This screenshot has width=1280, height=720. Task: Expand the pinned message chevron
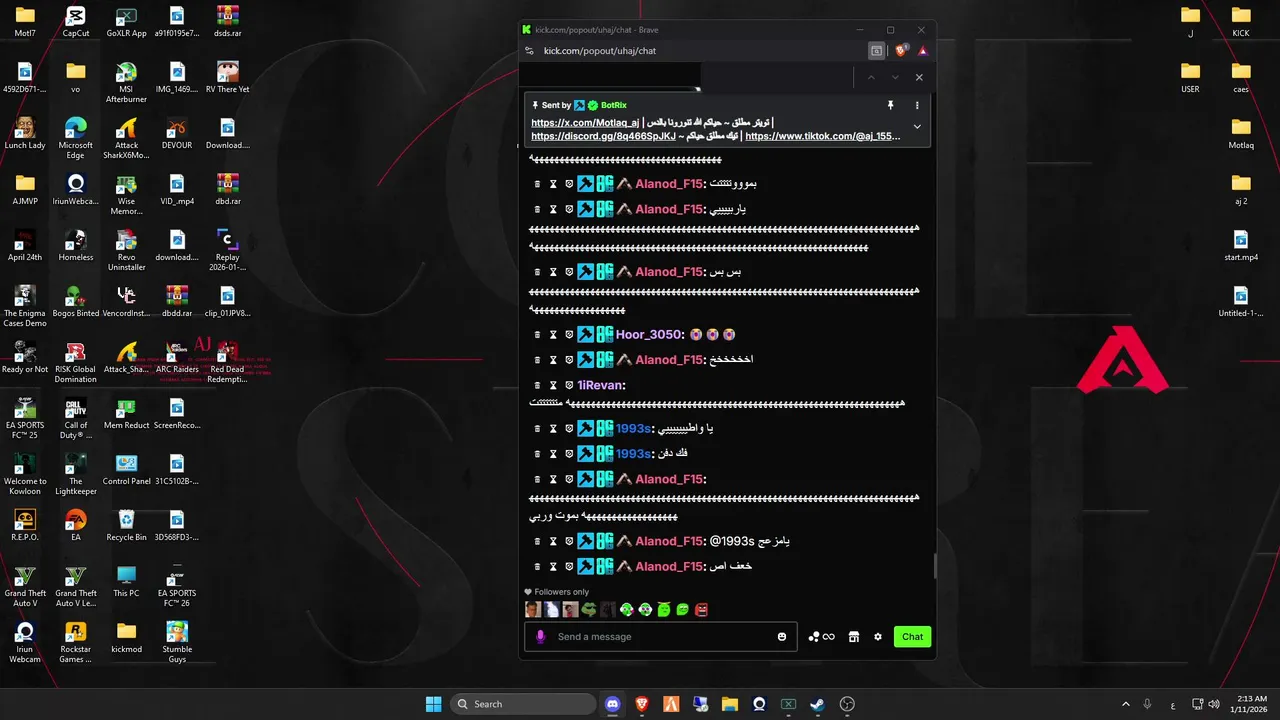[x=917, y=127]
